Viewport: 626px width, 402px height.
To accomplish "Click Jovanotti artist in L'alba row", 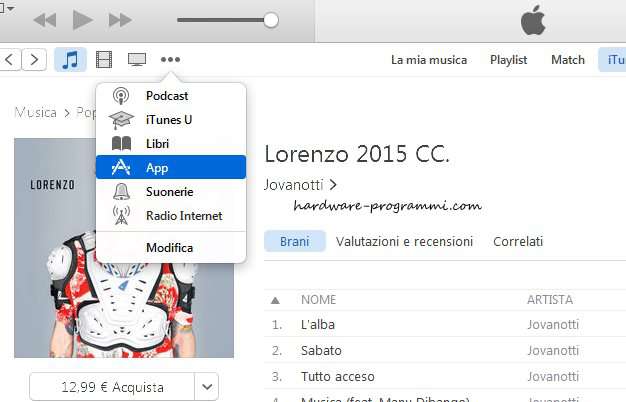I will [553, 325].
